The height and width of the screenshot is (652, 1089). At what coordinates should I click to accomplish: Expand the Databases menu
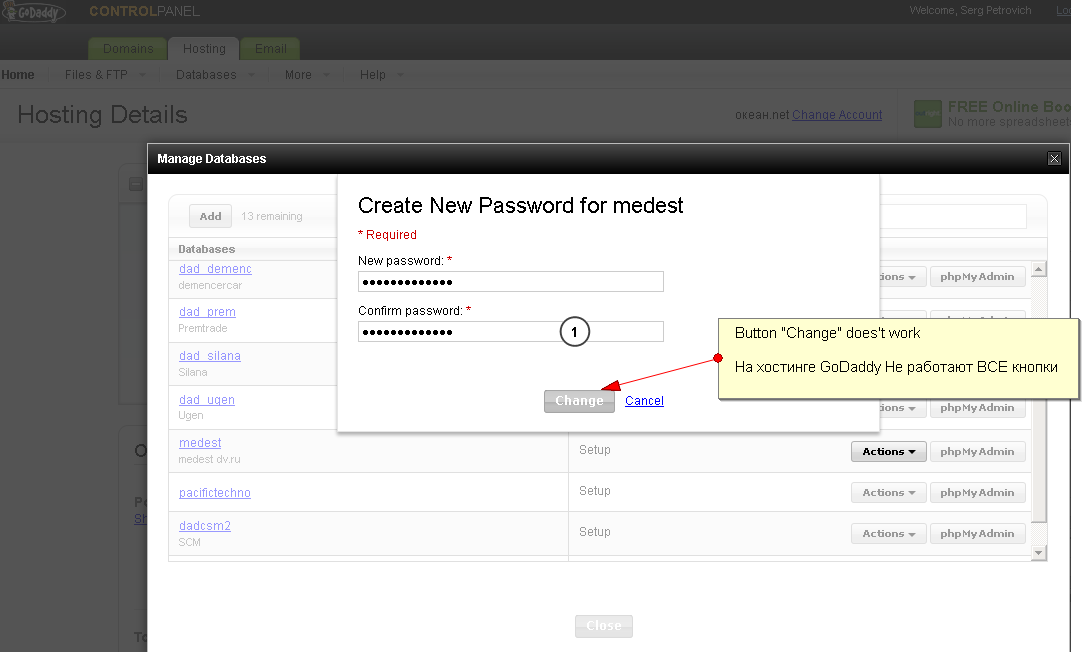[x=215, y=74]
